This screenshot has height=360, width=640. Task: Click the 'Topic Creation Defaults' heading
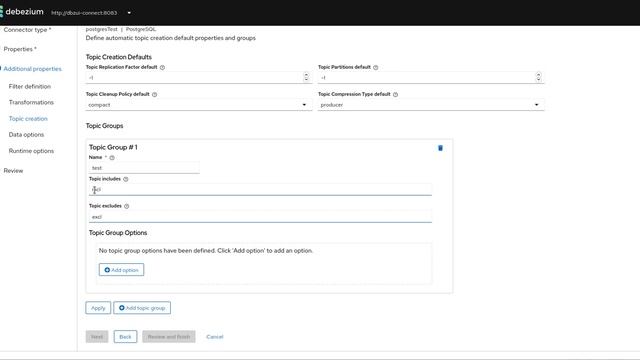(119, 57)
